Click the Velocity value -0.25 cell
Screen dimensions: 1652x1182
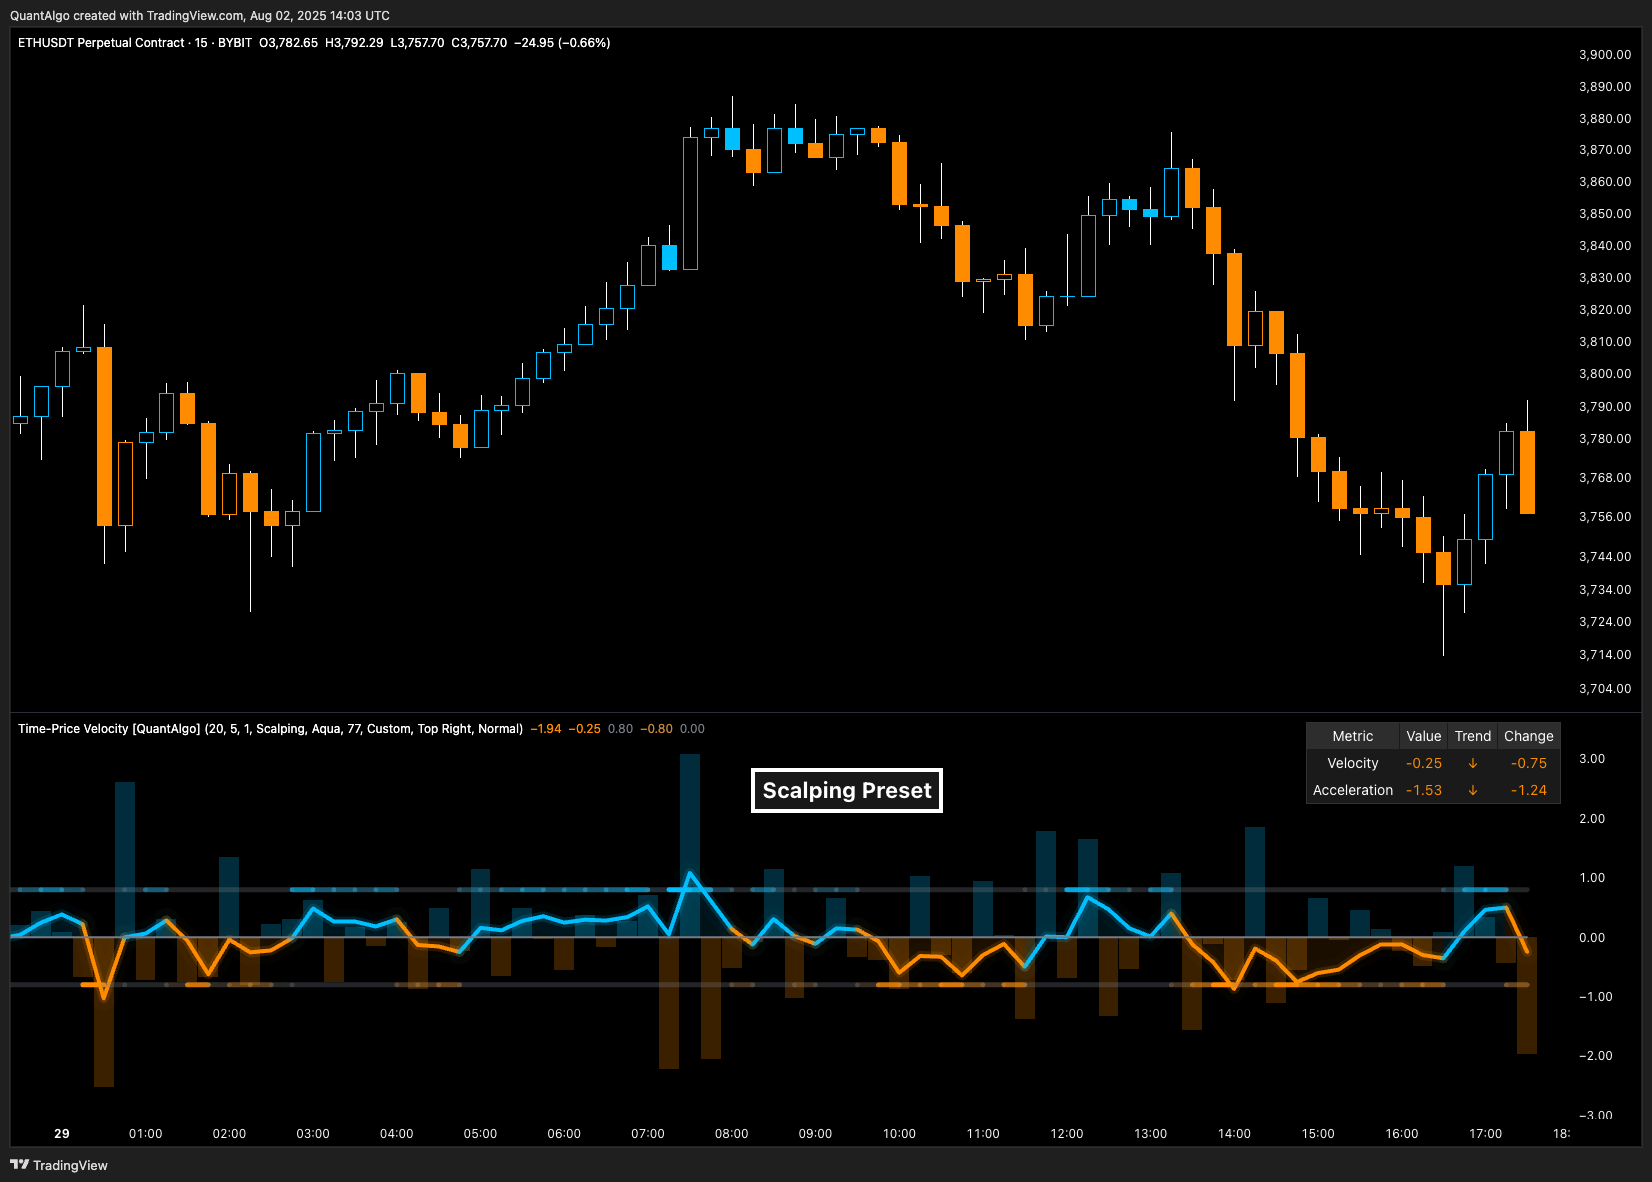(1424, 763)
